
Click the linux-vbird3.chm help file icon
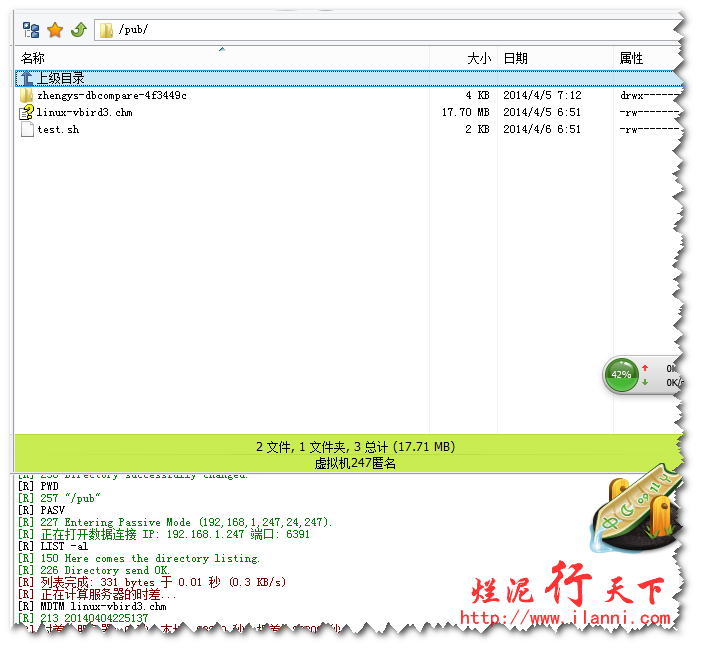click(x=27, y=113)
